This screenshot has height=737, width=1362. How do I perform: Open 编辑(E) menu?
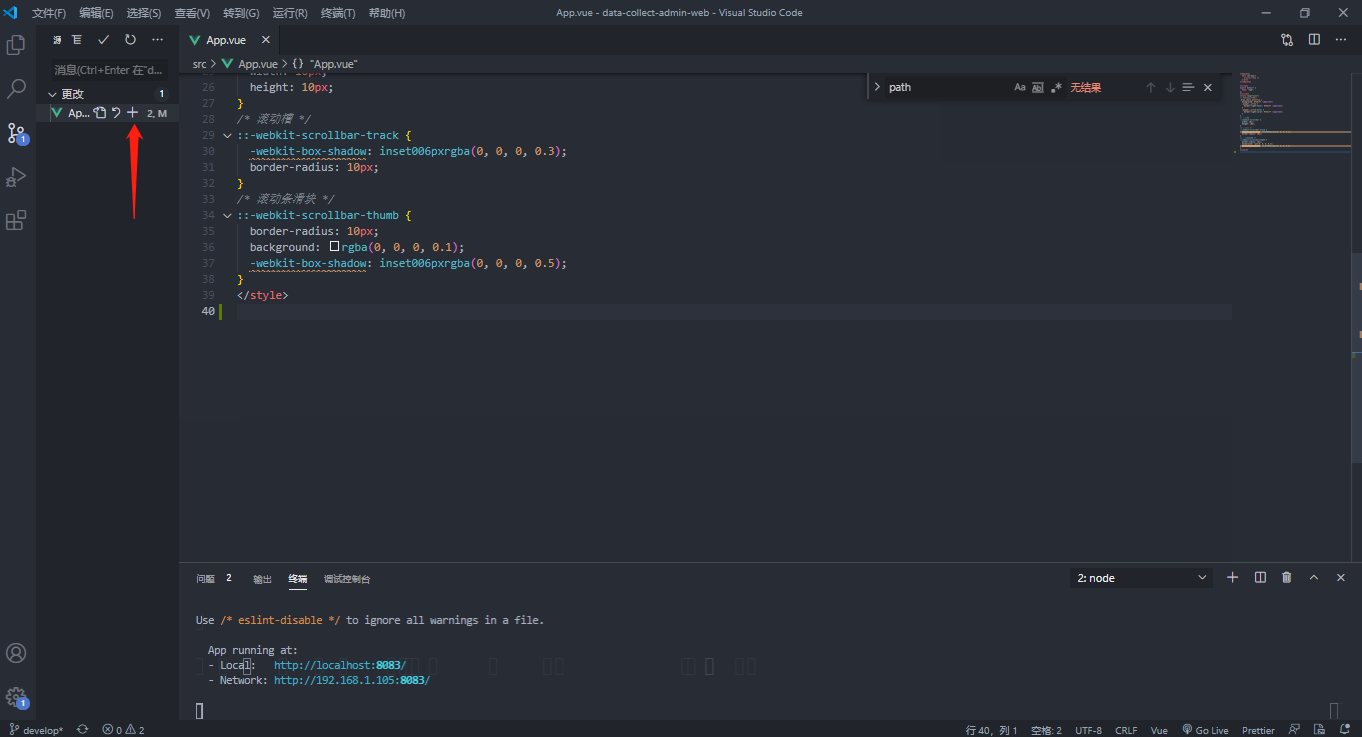coord(97,13)
